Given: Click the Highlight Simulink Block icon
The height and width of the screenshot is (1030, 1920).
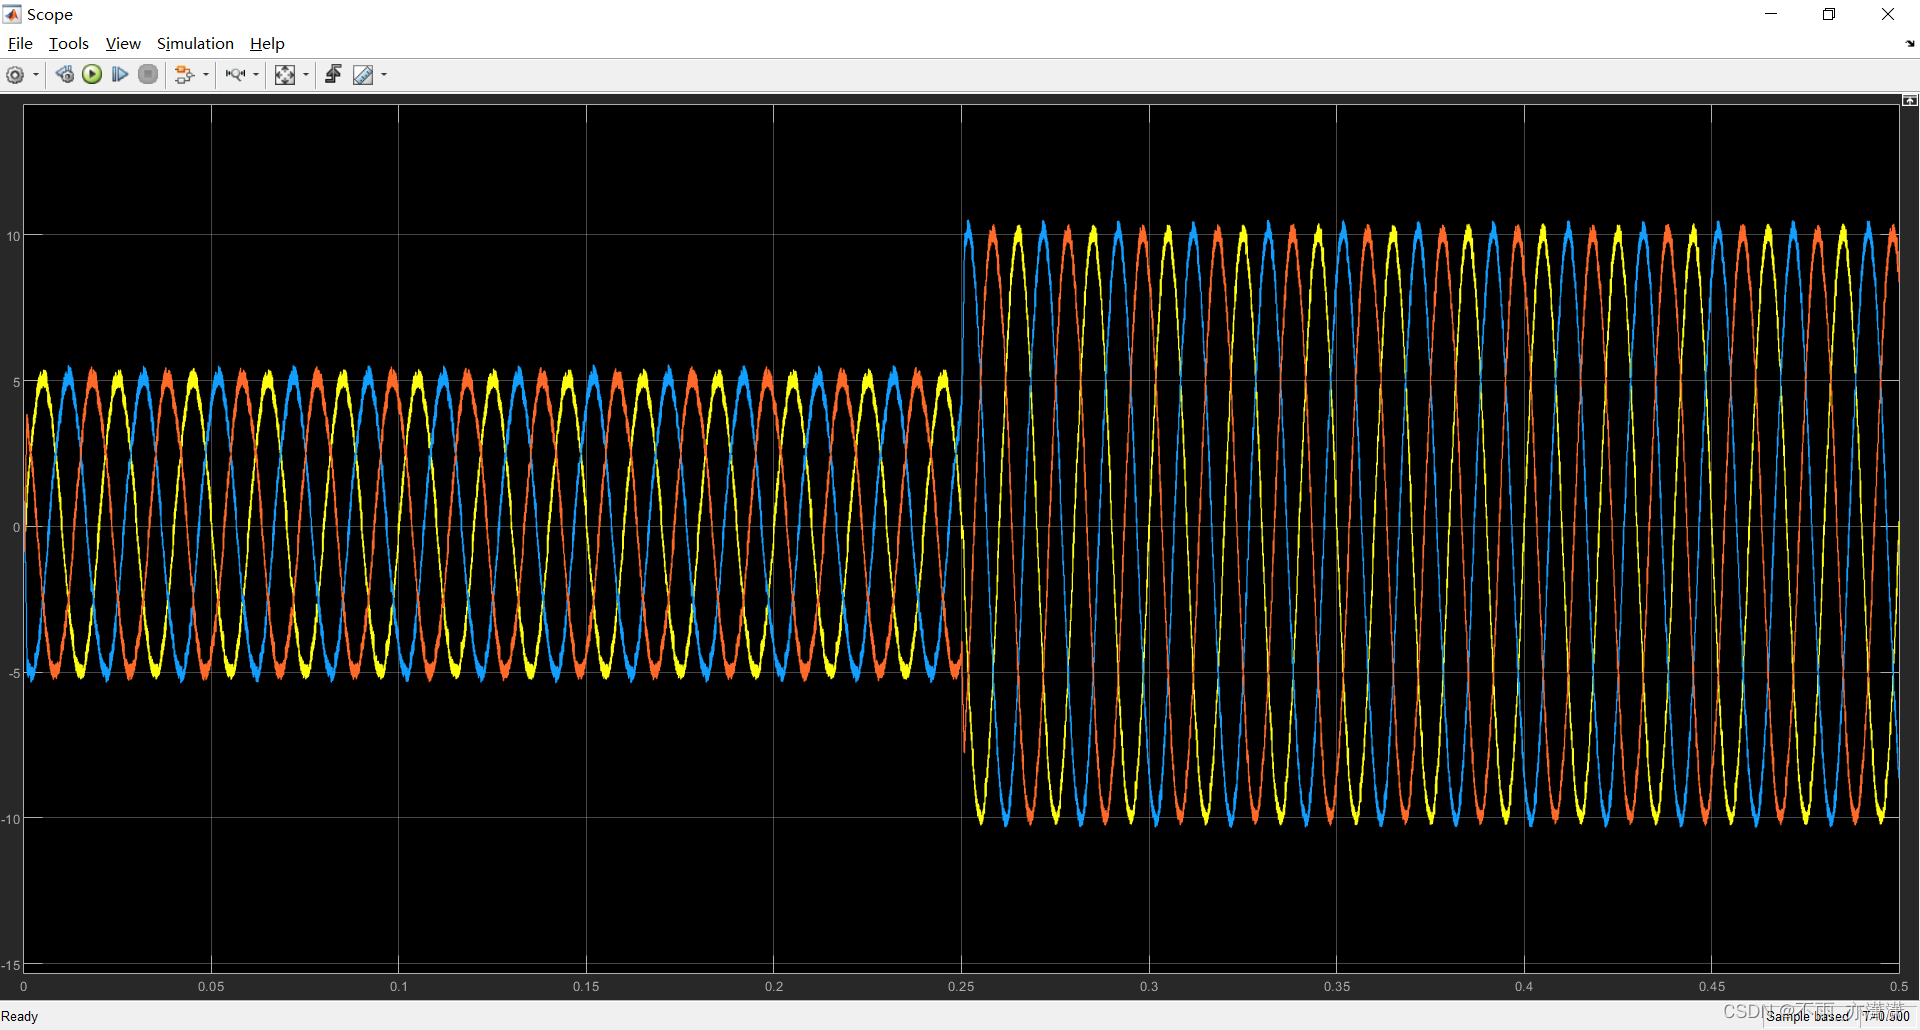Looking at the screenshot, I should tap(184, 75).
